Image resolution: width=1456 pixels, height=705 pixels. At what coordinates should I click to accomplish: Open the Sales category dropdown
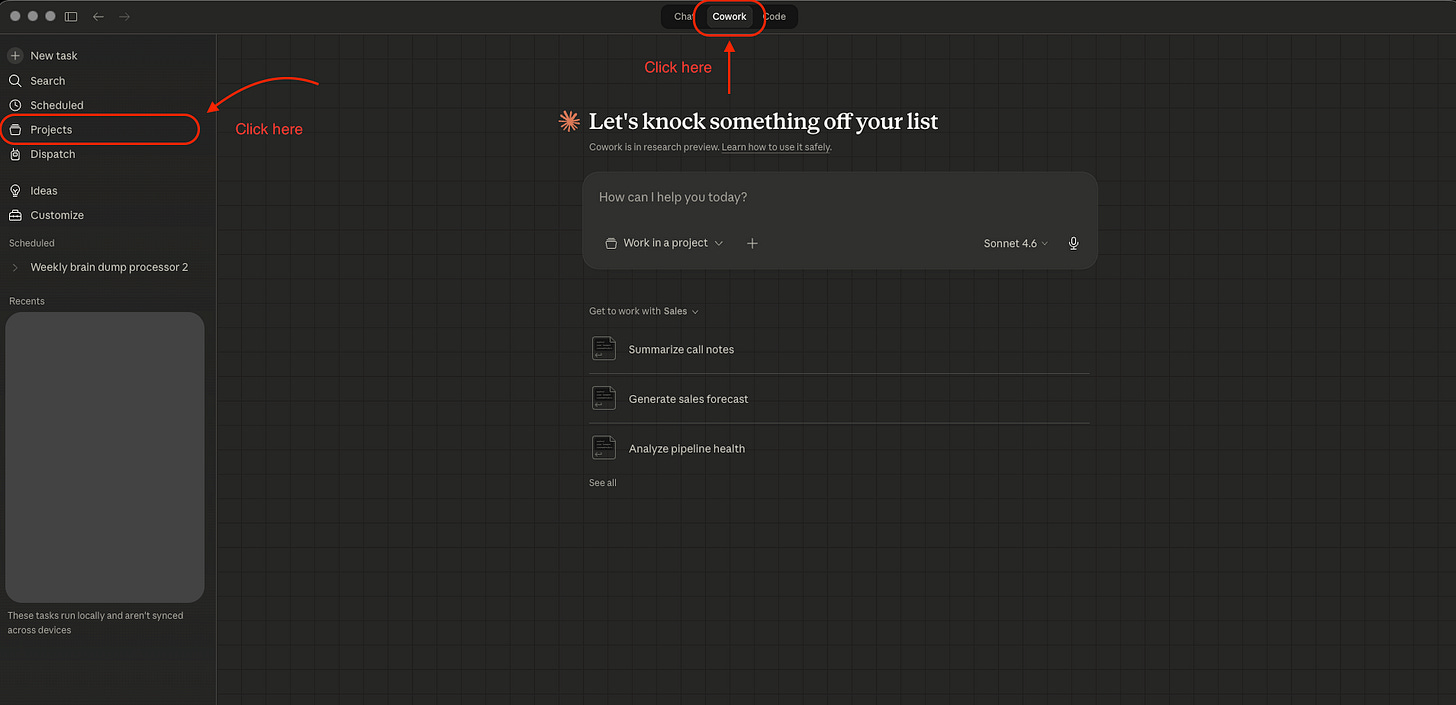coord(681,311)
